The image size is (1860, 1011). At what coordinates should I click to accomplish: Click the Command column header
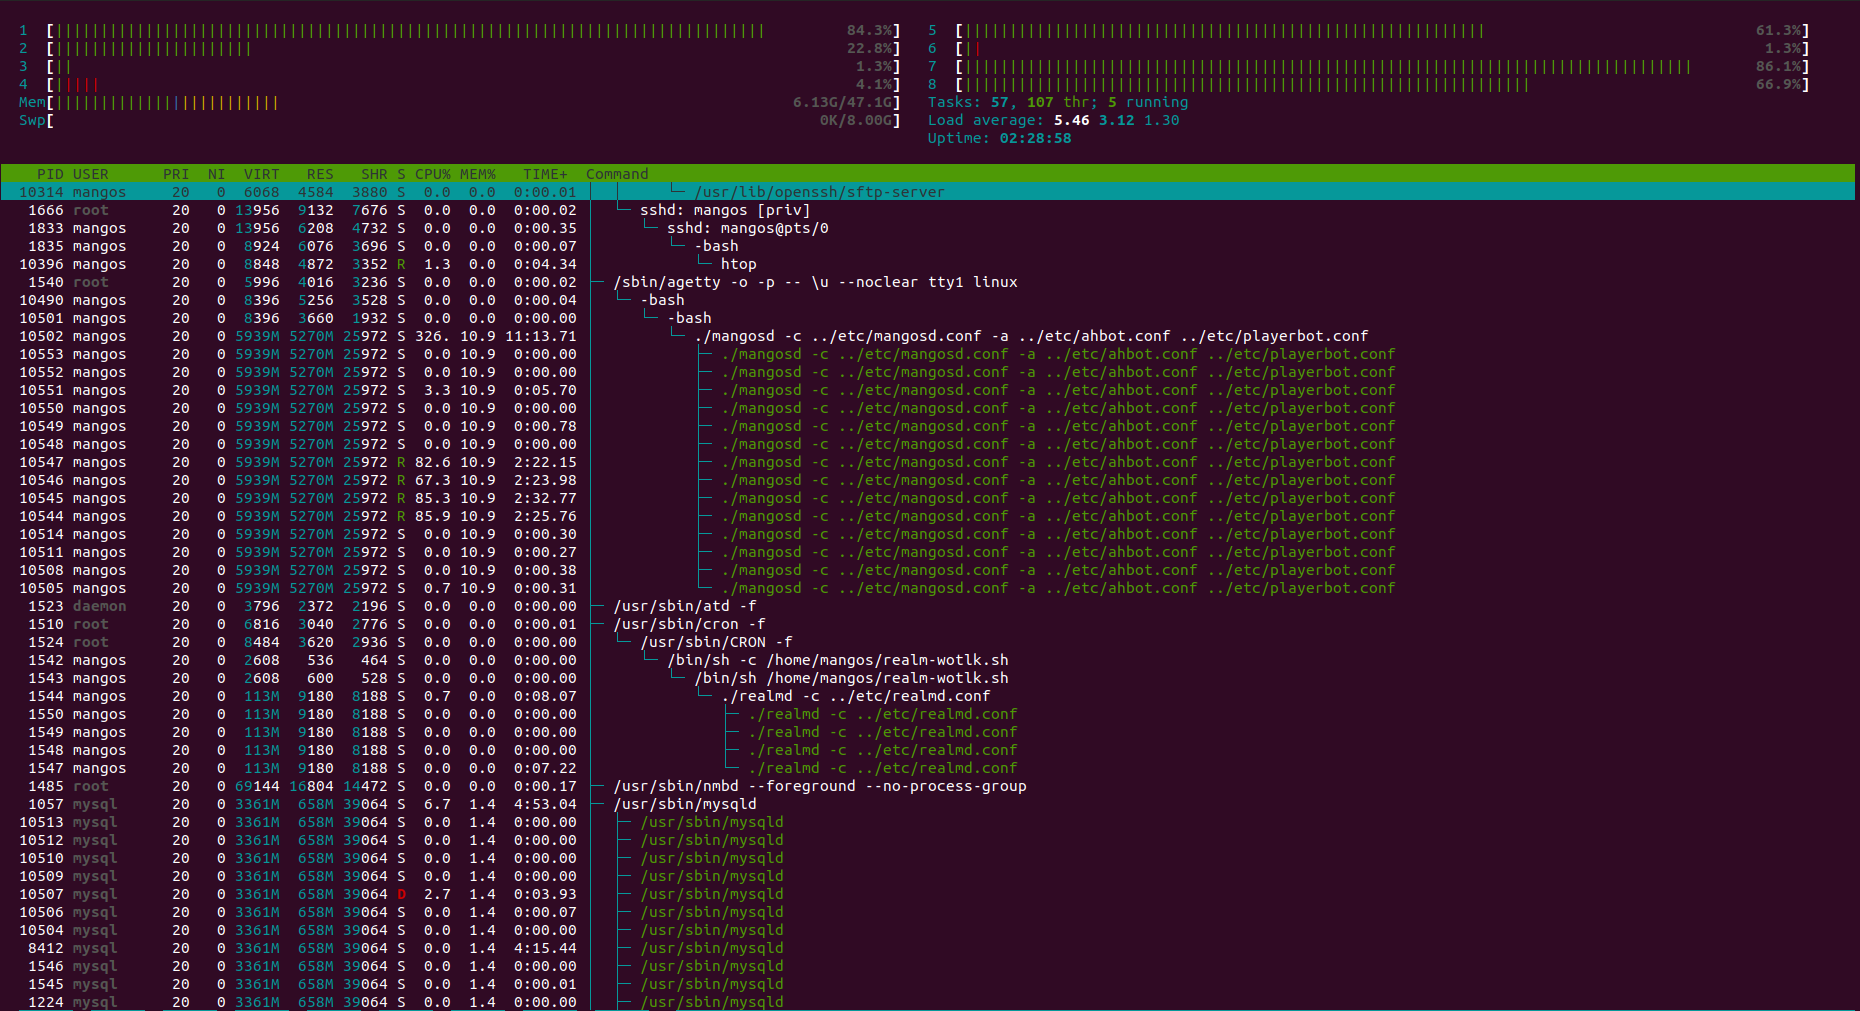617,174
